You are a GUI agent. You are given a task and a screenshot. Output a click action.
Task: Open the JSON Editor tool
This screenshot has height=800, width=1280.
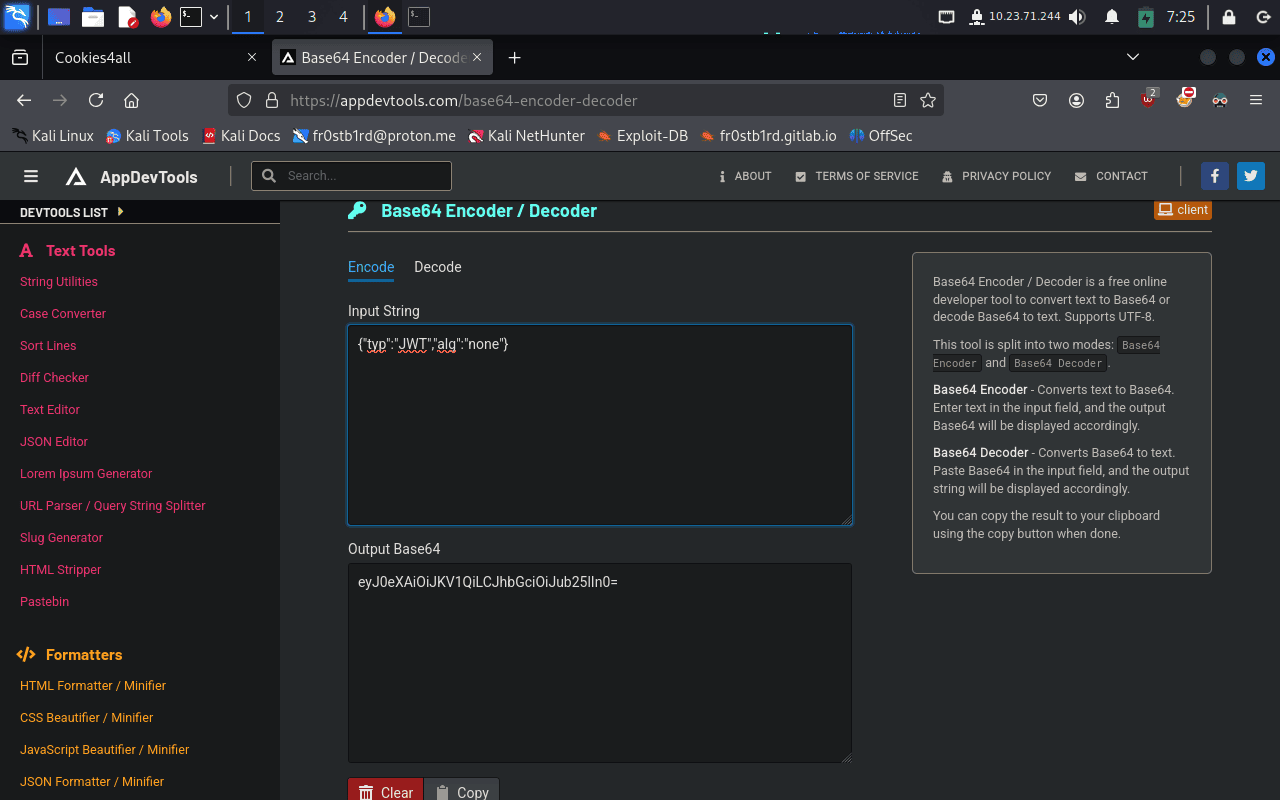pyautogui.click(x=54, y=442)
